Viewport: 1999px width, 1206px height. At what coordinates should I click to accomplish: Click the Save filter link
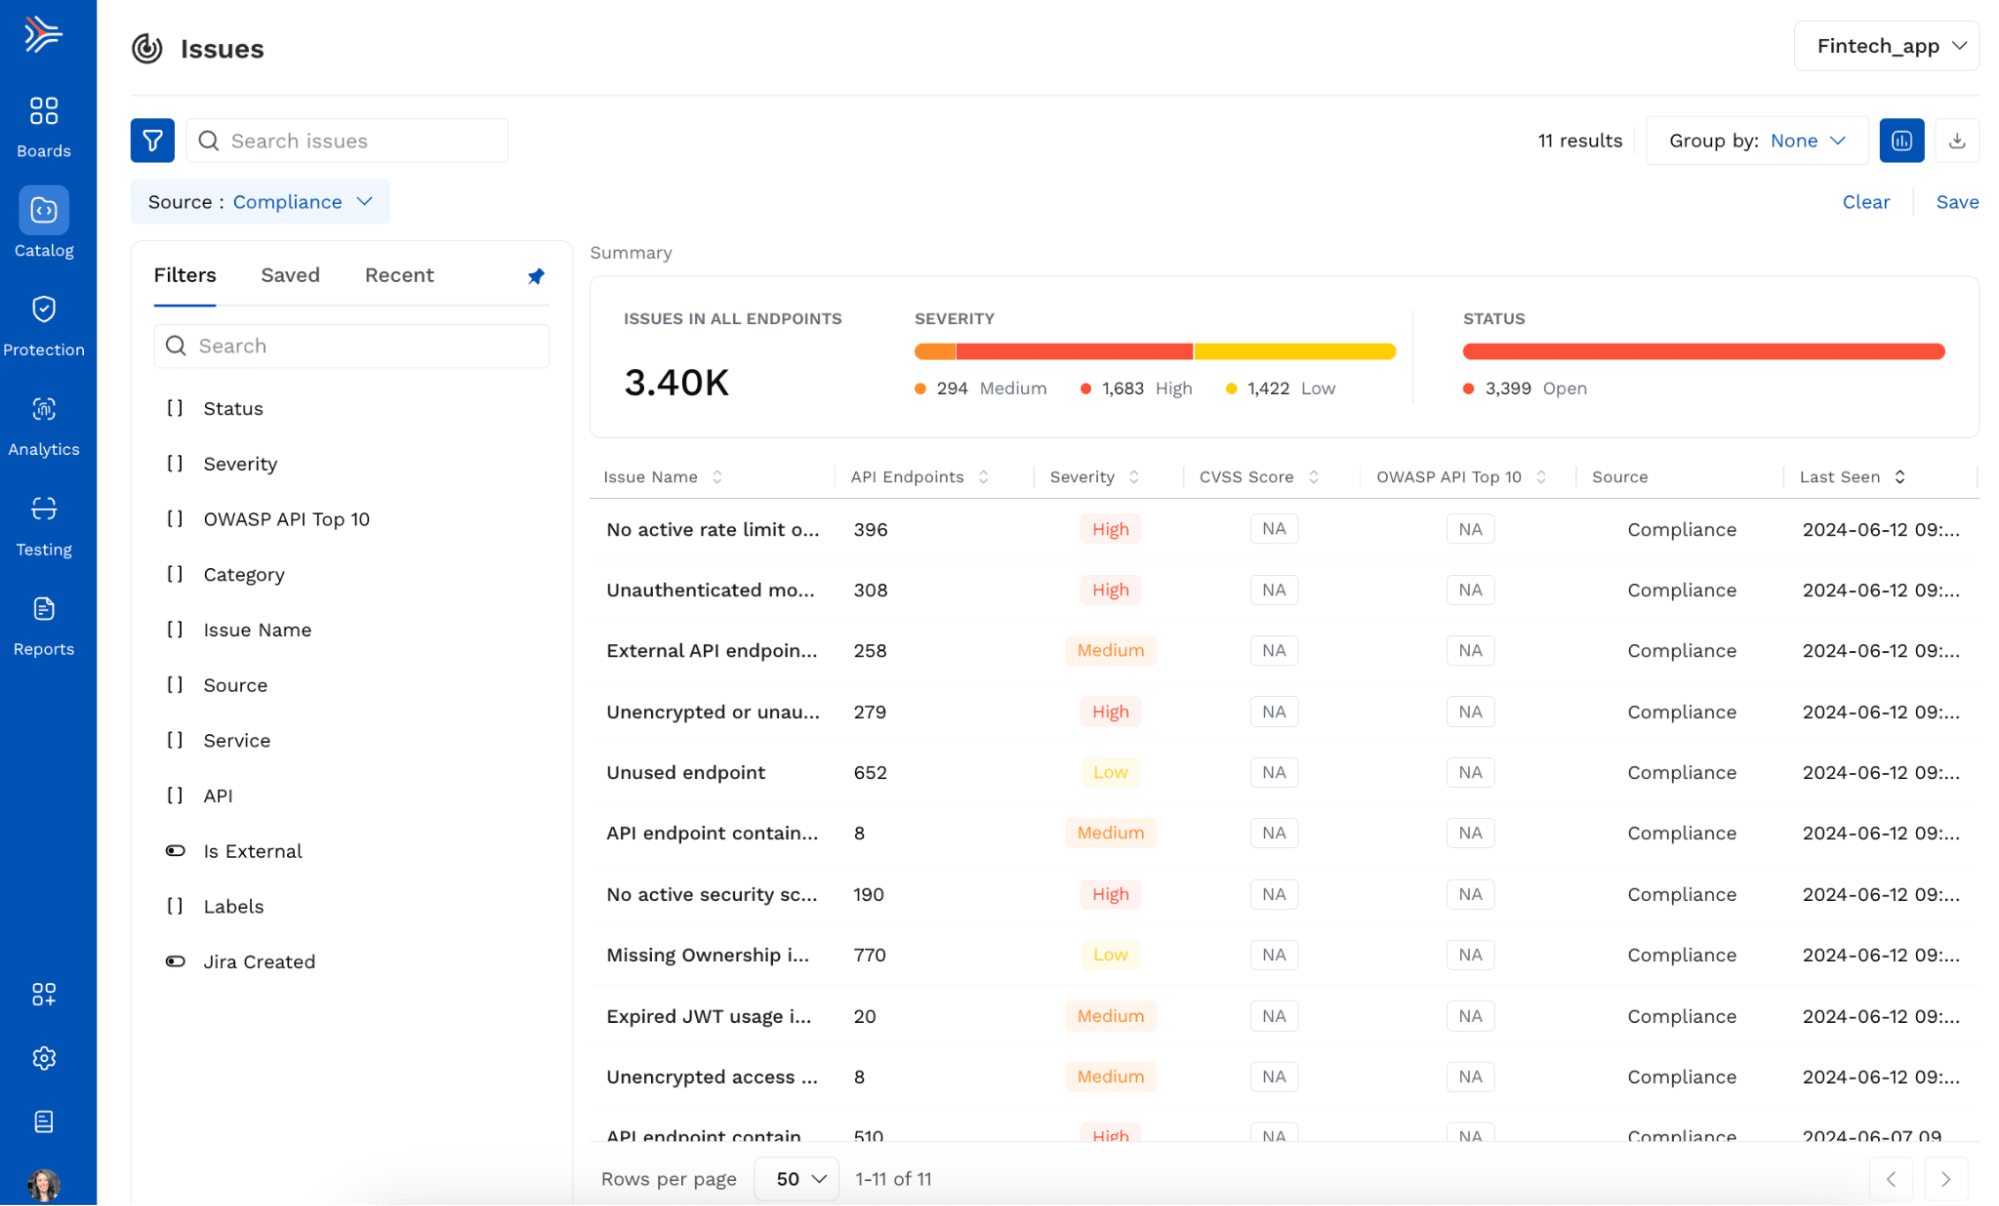[1956, 202]
